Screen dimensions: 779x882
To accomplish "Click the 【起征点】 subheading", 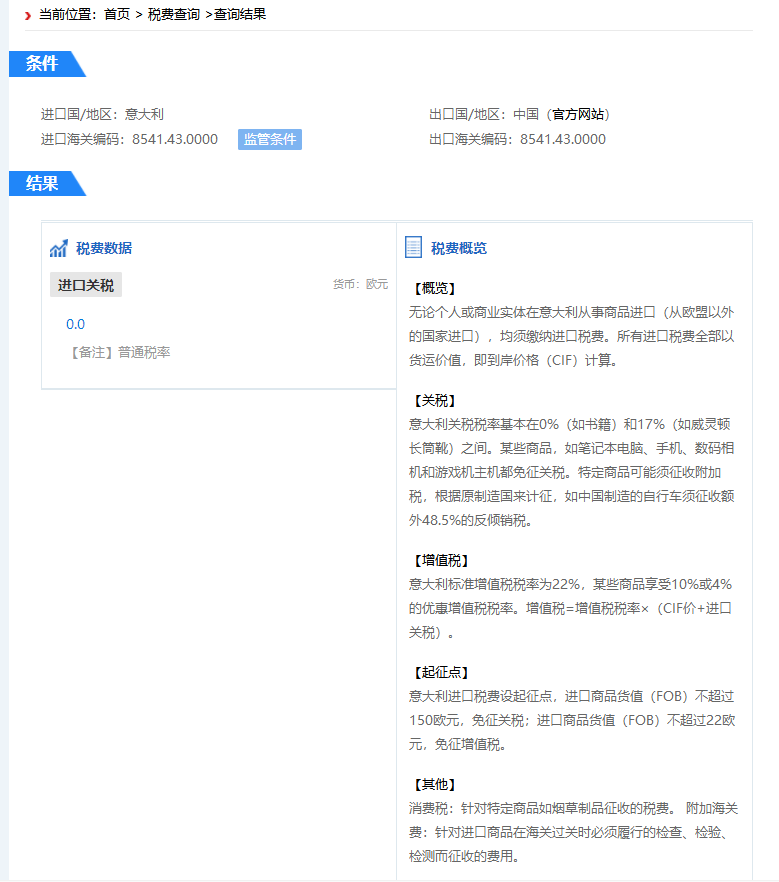I will 442,672.
